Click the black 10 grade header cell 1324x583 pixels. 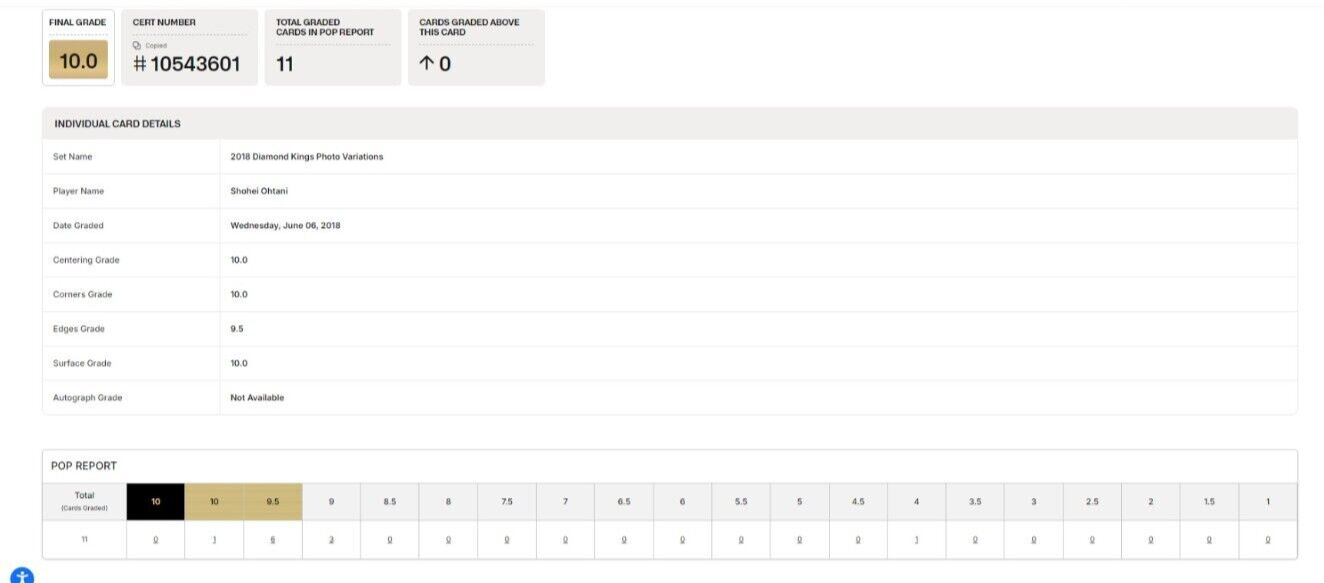pyautogui.click(x=156, y=502)
